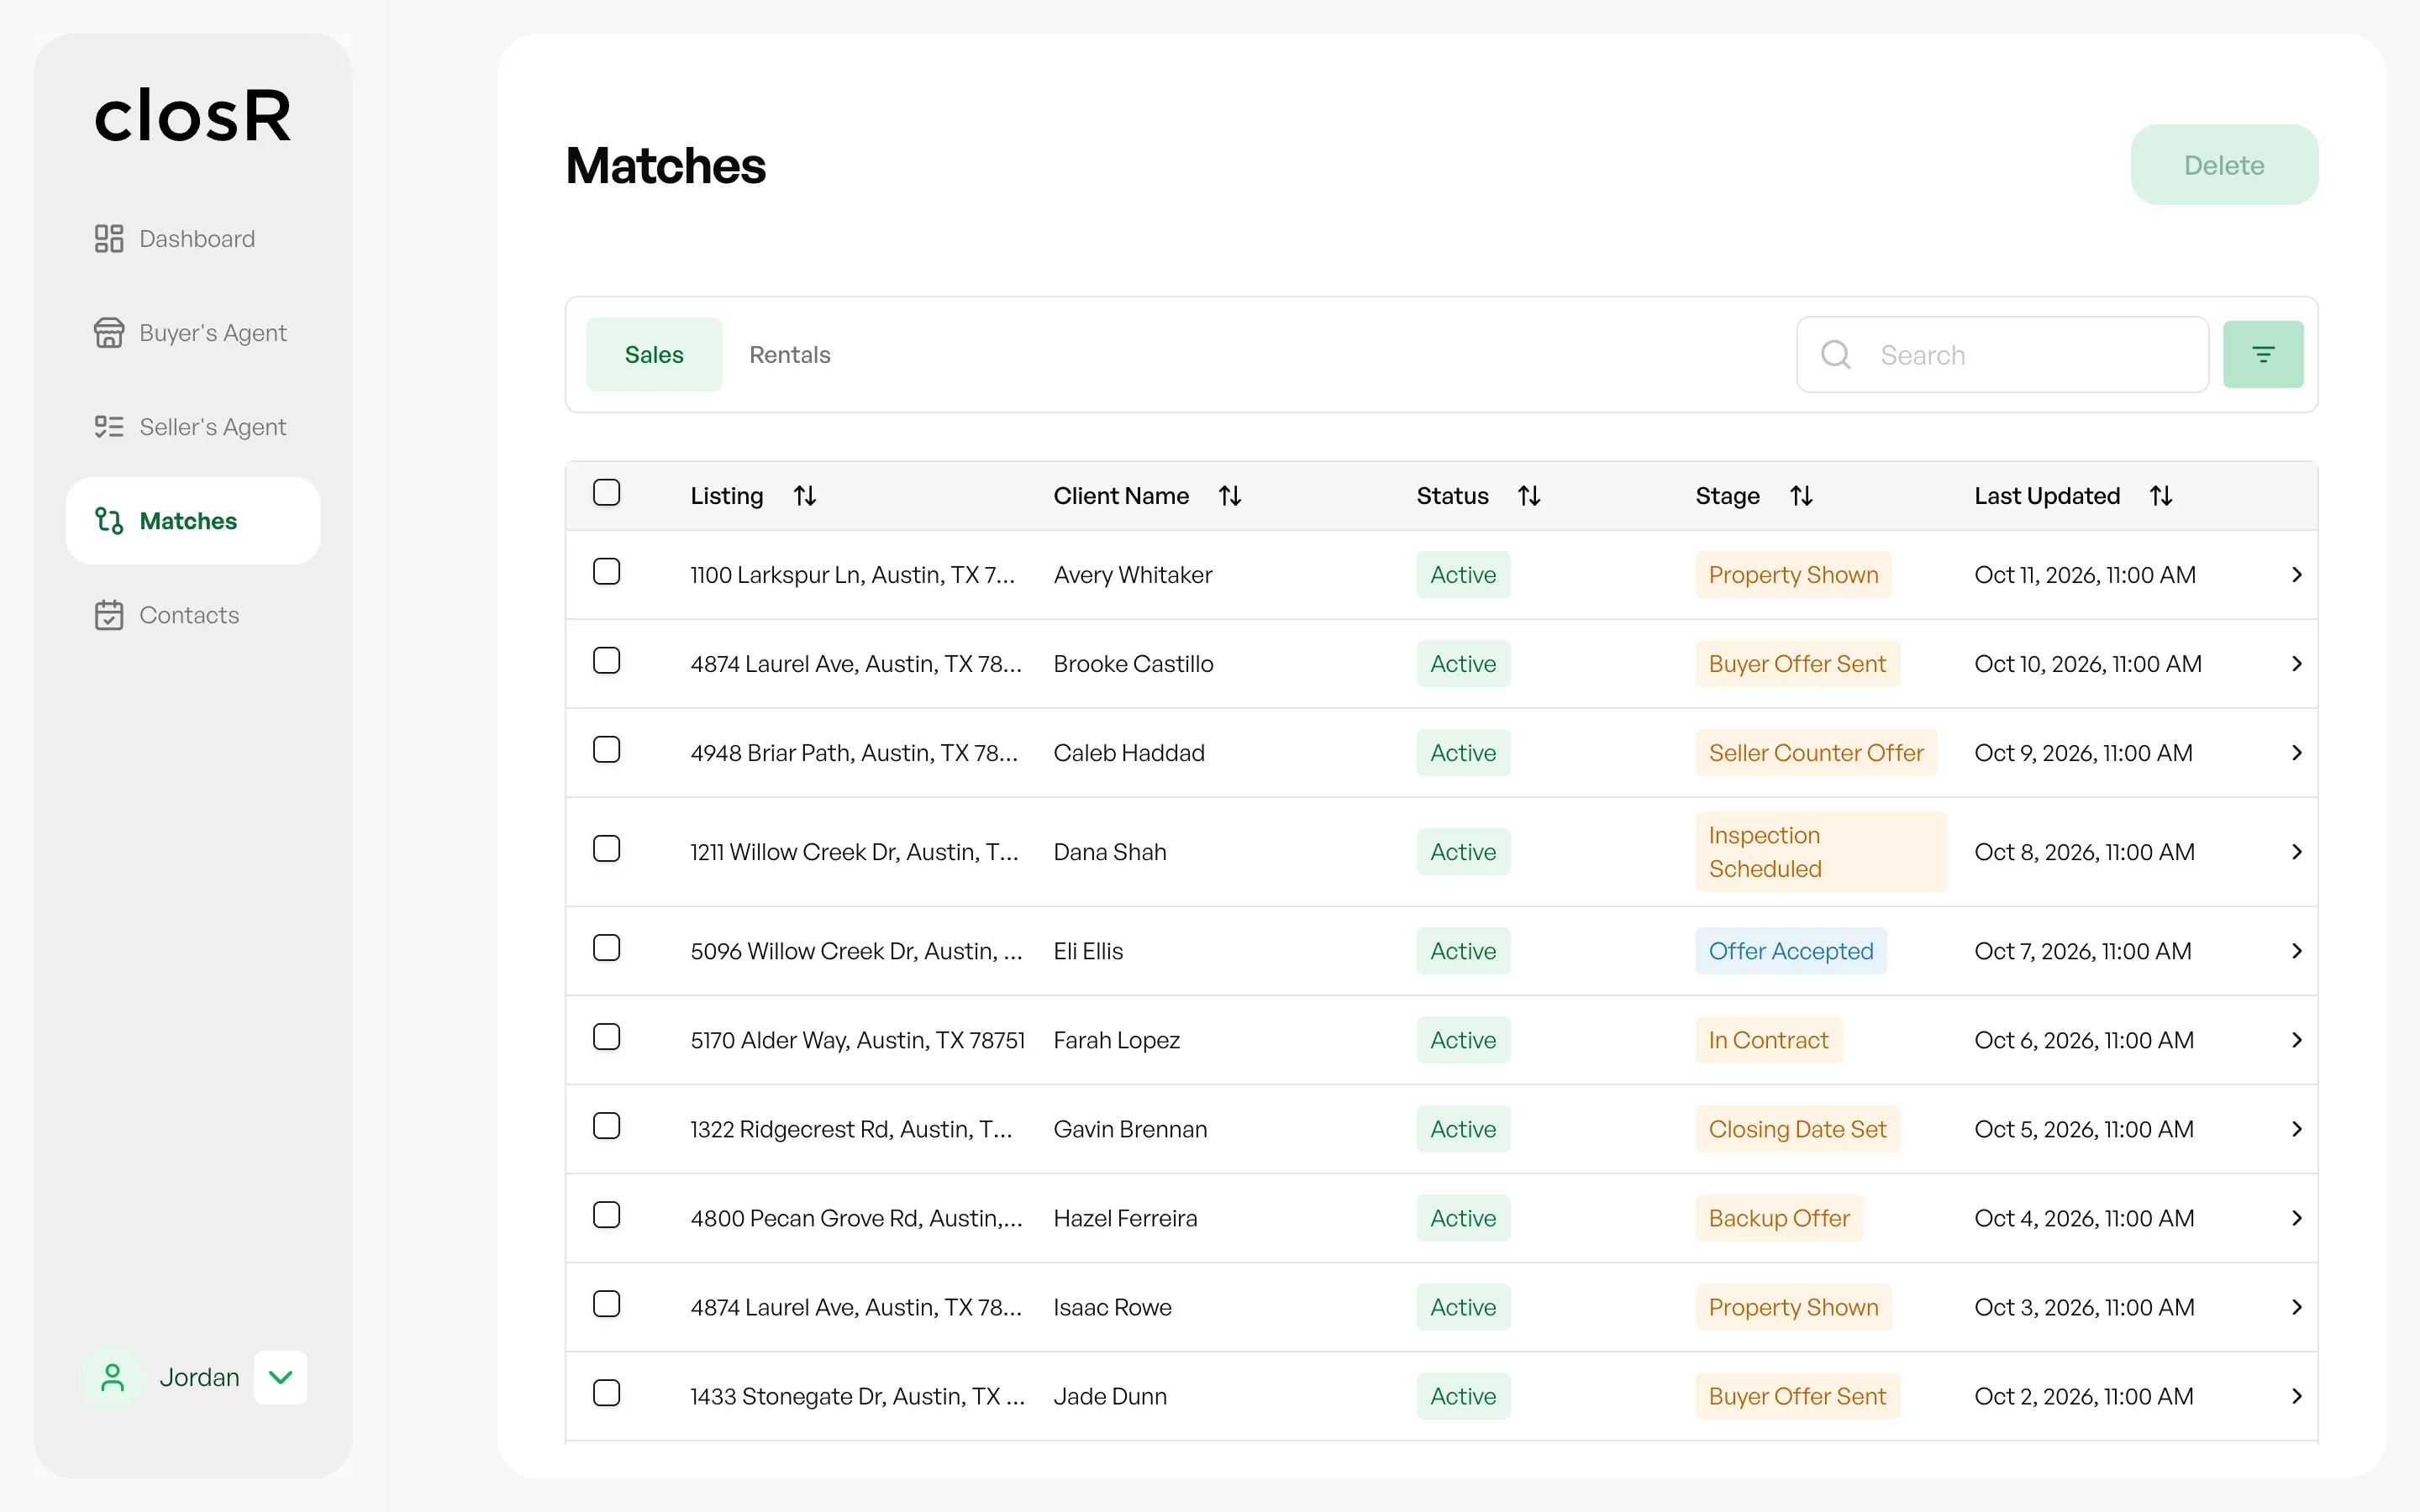Click the Inspection Scheduled stage badge
This screenshot has height=1512, width=2420.
click(x=1820, y=852)
